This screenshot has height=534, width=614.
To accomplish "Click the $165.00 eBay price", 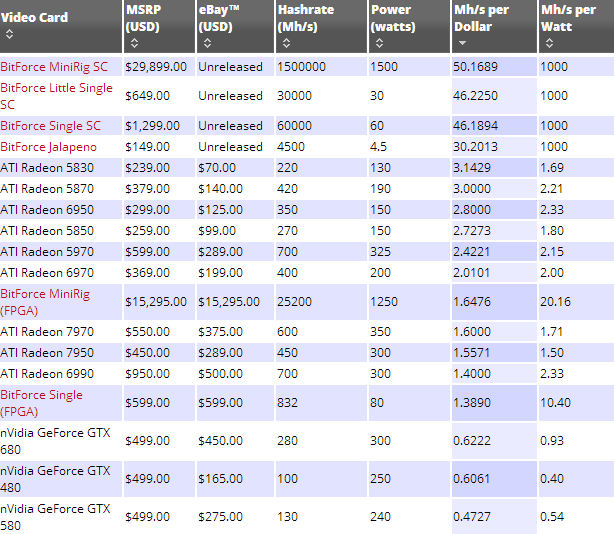I will tap(220, 479).
